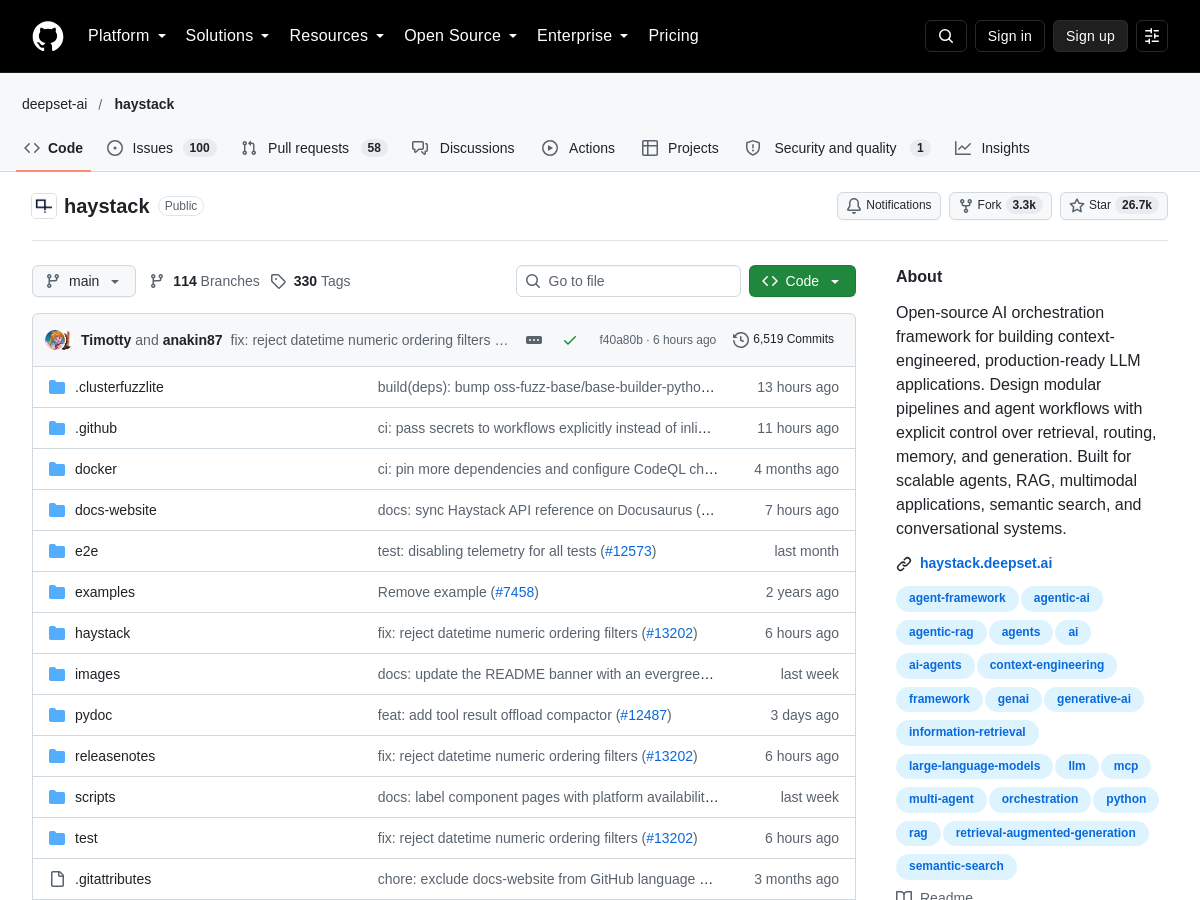
Task: Star the haystack repository
Action: click(x=1113, y=206)
